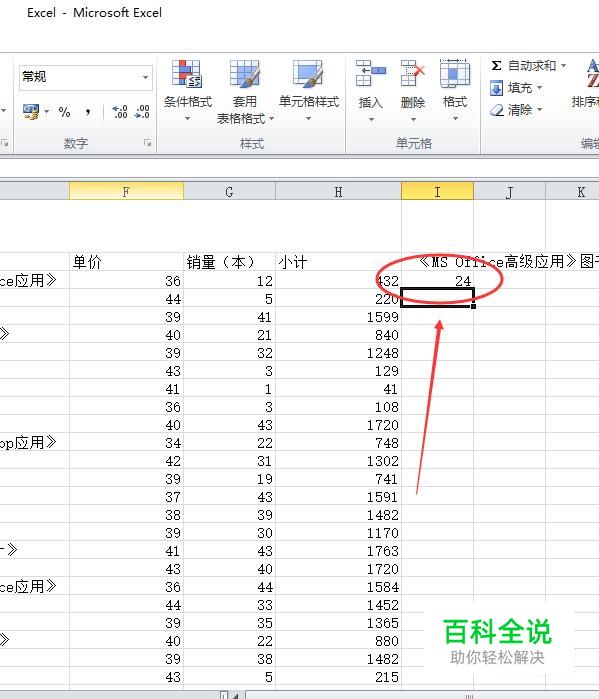Select column J header
The width and height of the screenshot is (599, 699).
(x=509, y=192)
